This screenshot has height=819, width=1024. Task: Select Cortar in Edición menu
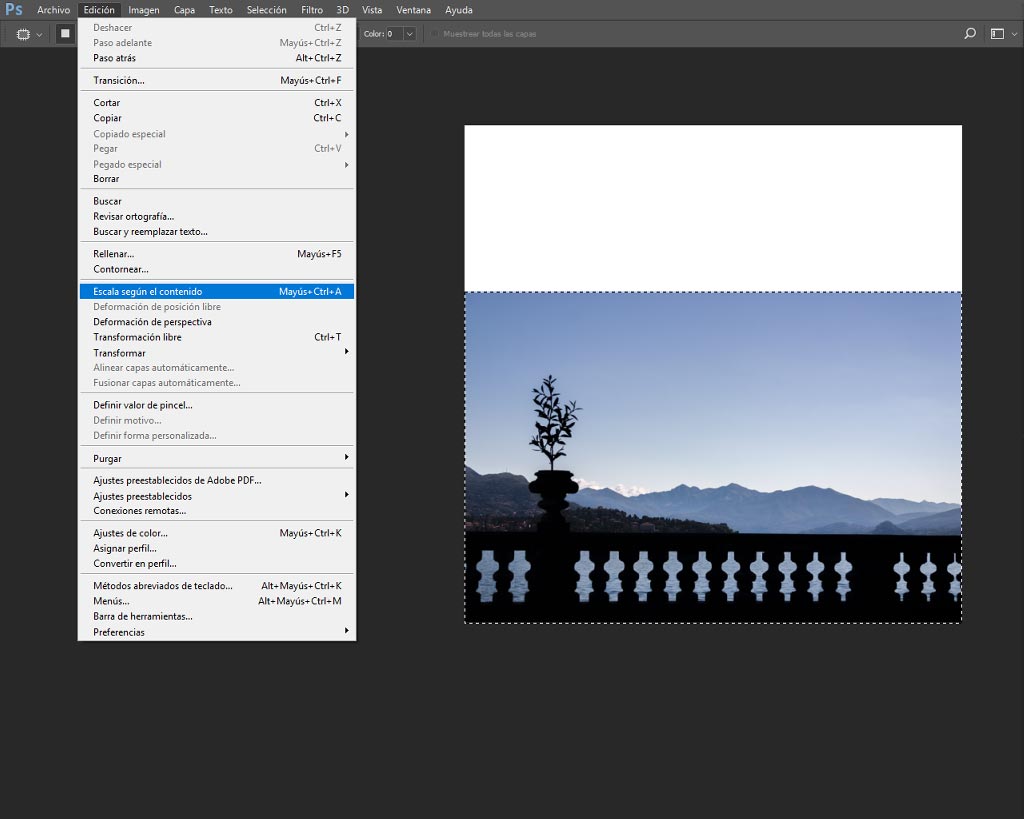point(217,103)
